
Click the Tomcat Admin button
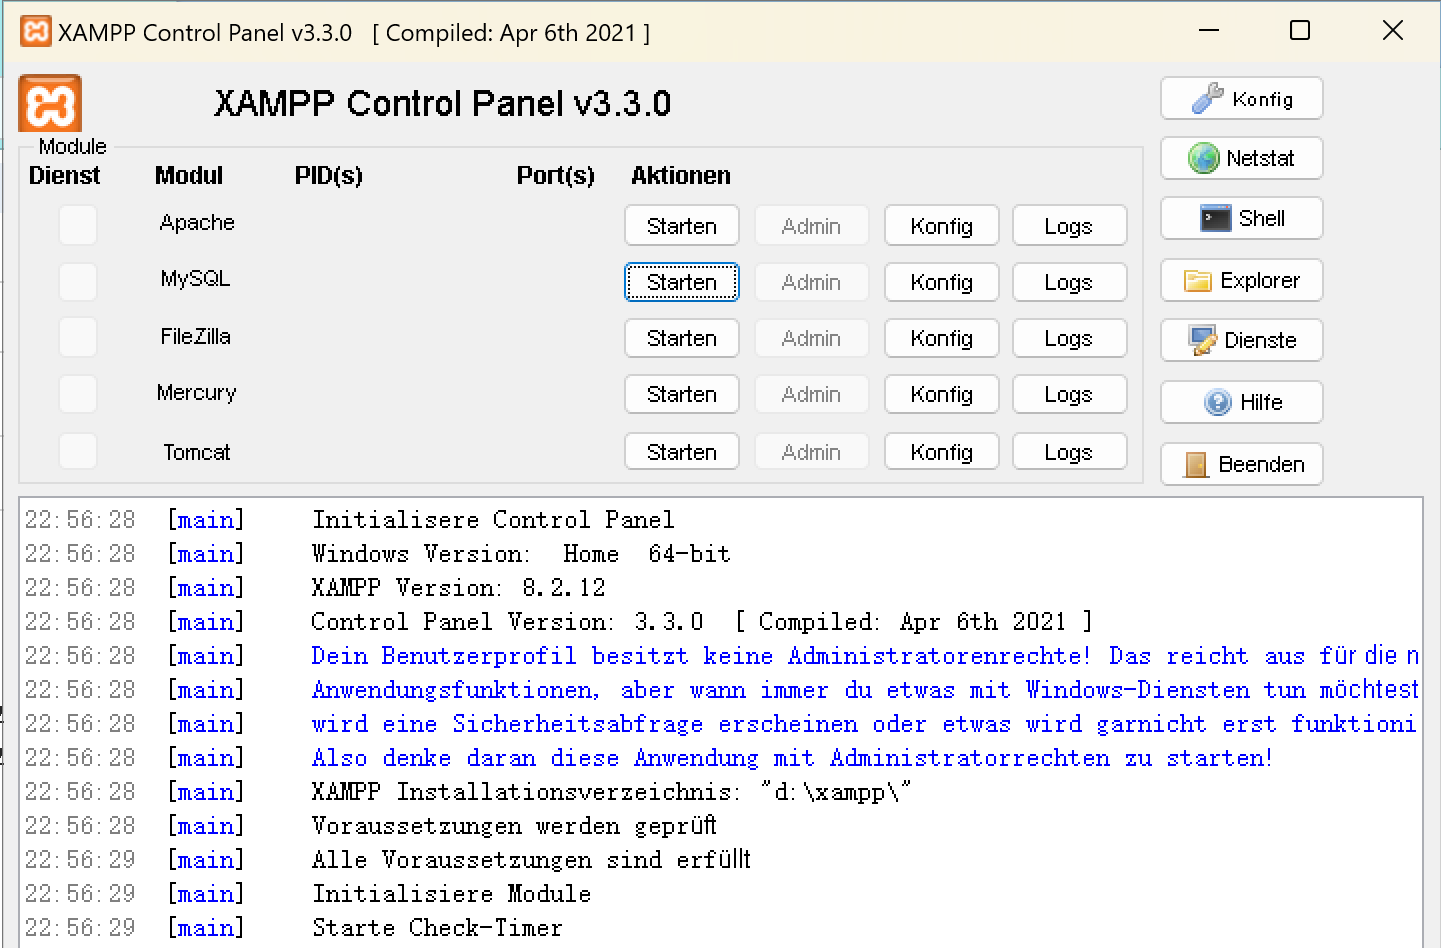point(811,452)
